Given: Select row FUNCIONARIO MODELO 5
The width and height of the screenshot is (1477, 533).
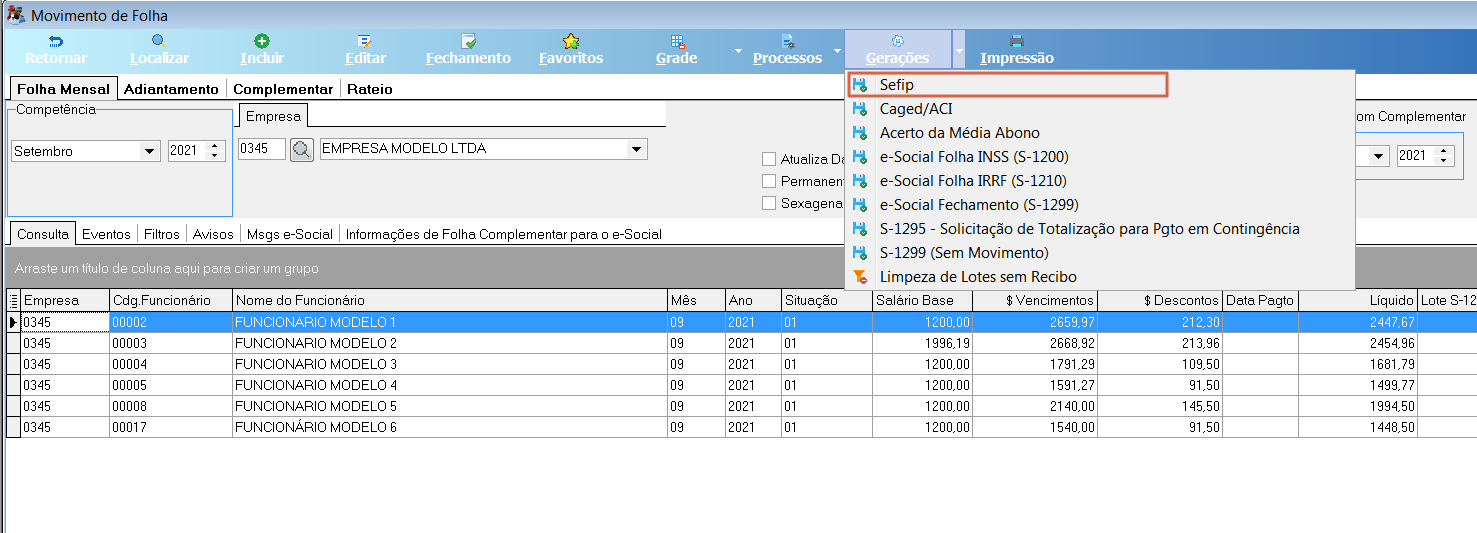Looking at the screenshot, I should point(741,406).
